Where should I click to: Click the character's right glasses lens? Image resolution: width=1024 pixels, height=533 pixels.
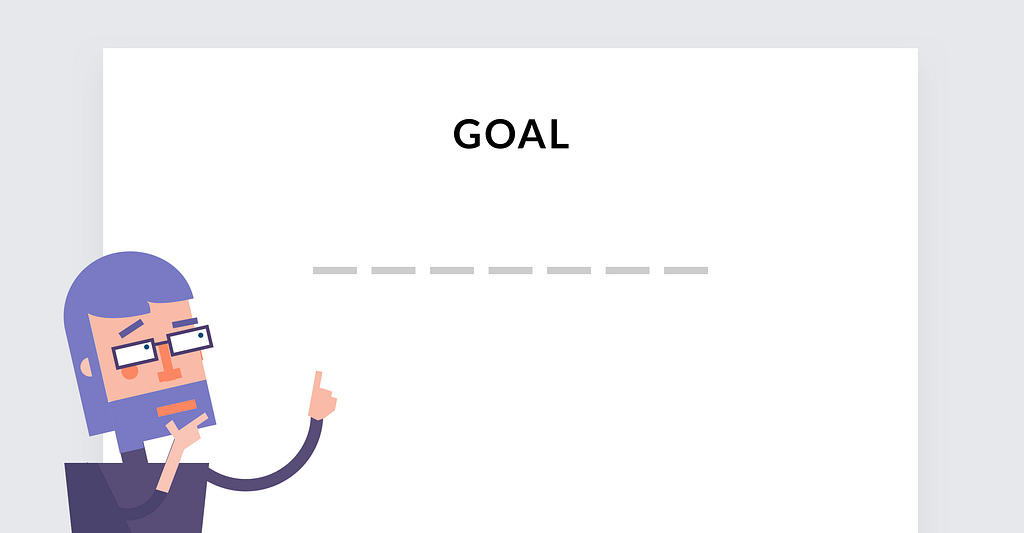coord(189,341)
